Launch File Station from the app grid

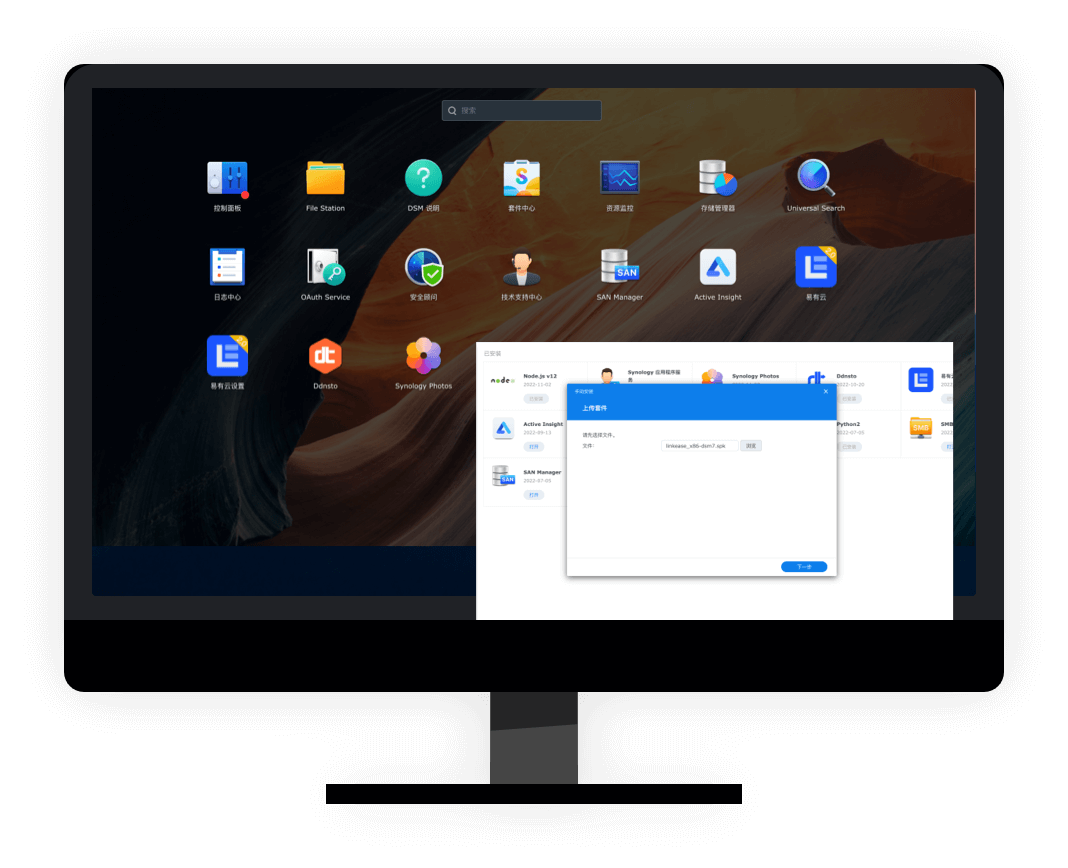(x=325, y=179)
